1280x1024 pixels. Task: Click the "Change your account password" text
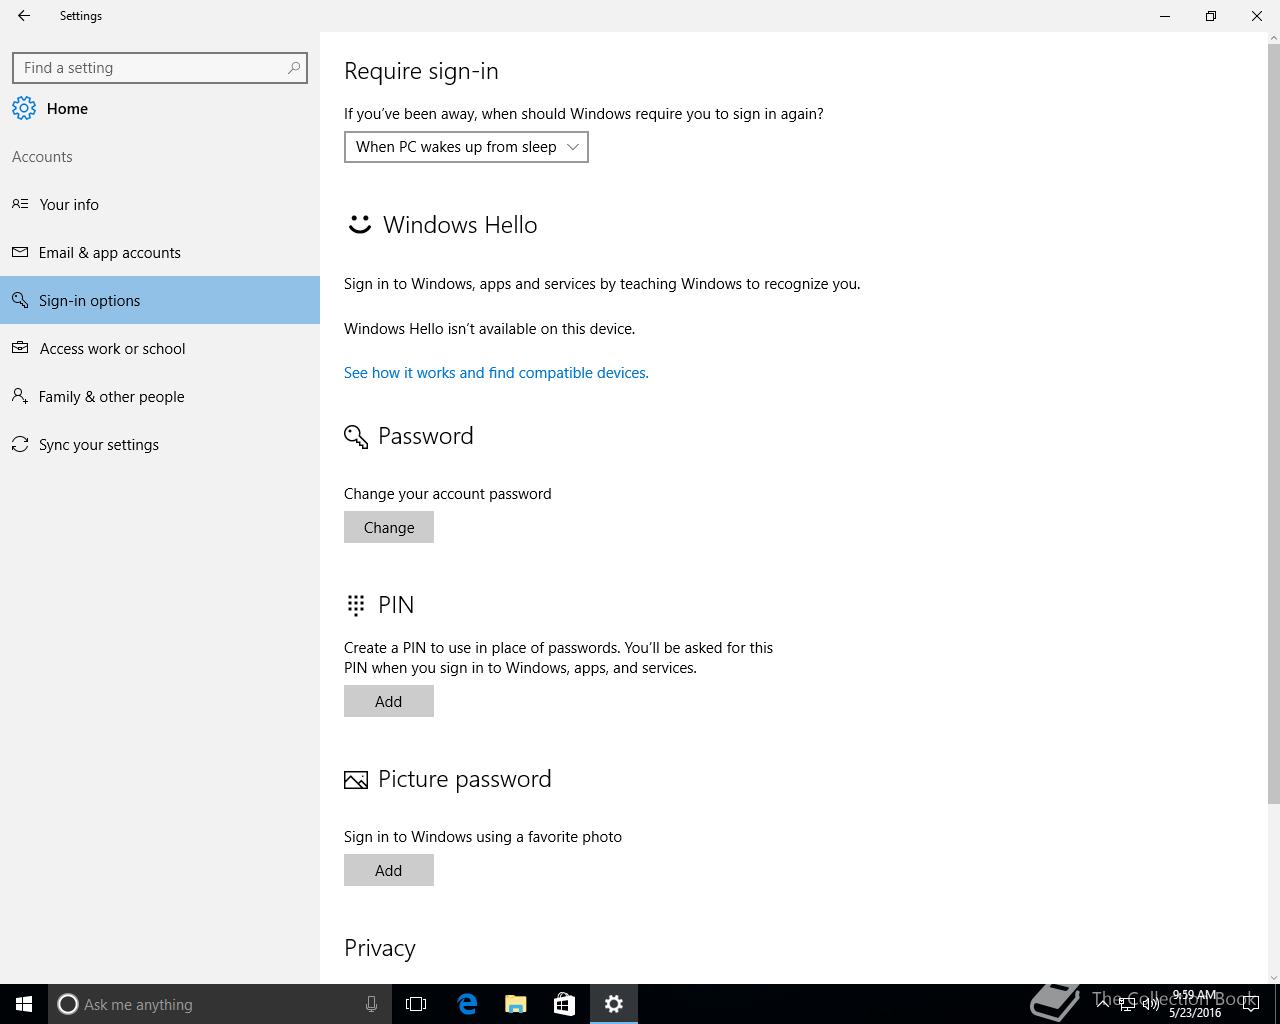(448, 494)
